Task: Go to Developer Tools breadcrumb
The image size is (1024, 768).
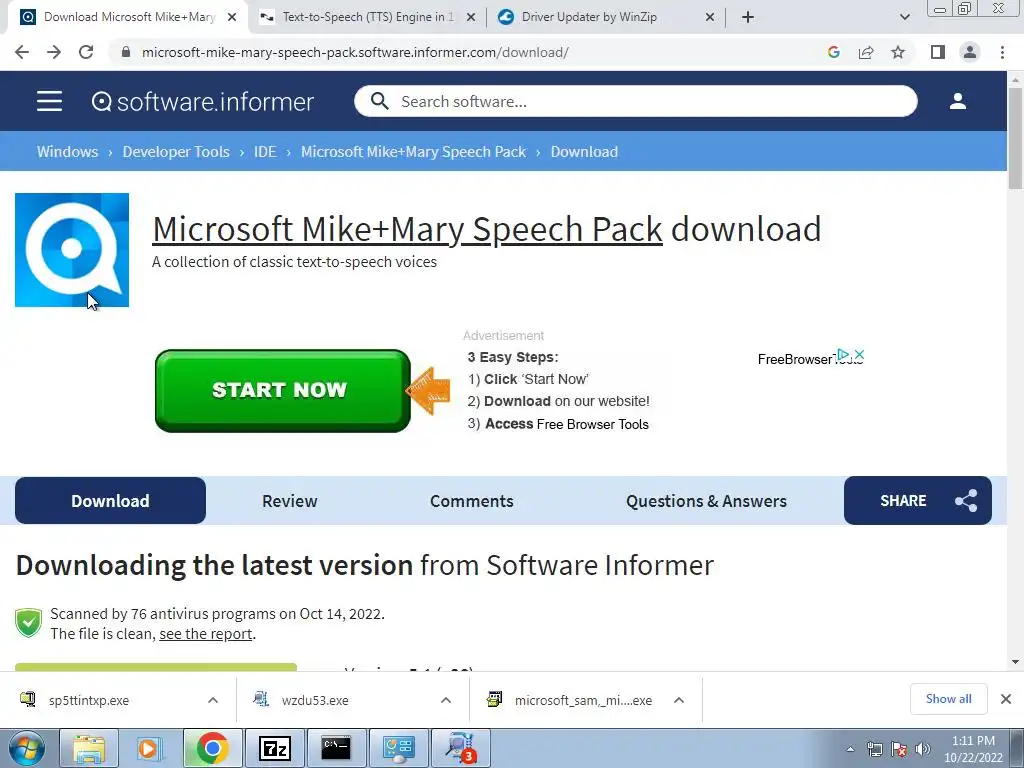Action: pyautogui.click(x=176, y=152)
